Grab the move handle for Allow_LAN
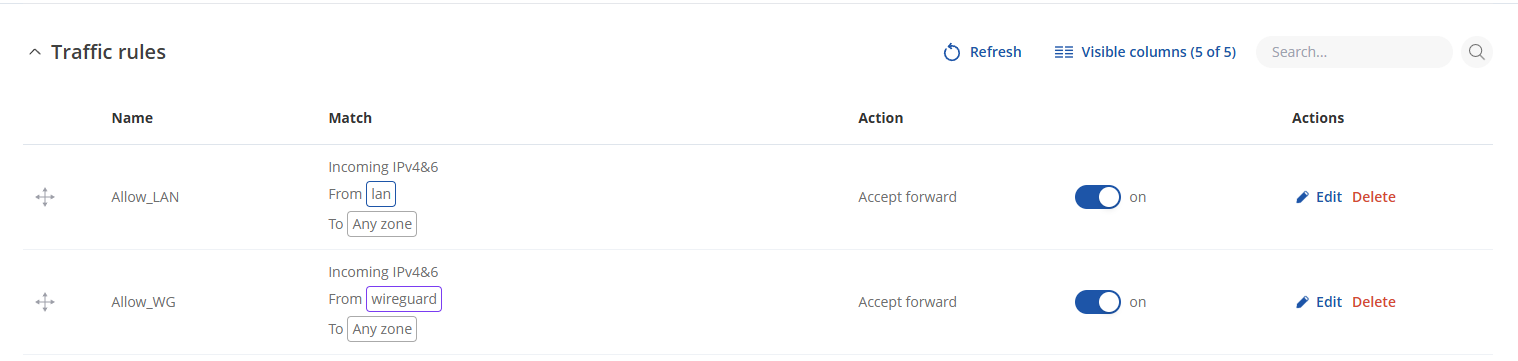 click(x=45, y=197)
